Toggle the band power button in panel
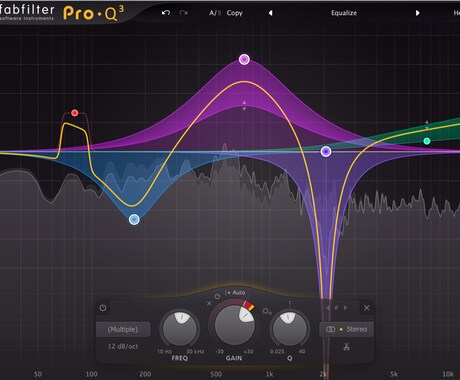 [x=103, y=308]
